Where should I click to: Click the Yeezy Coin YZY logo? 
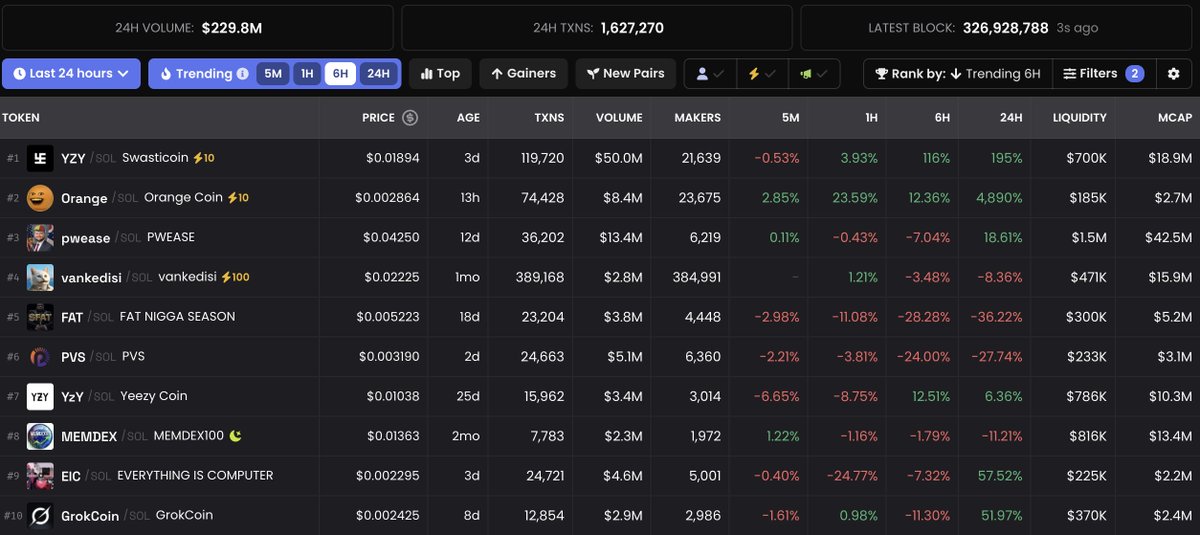coord(40,396)
